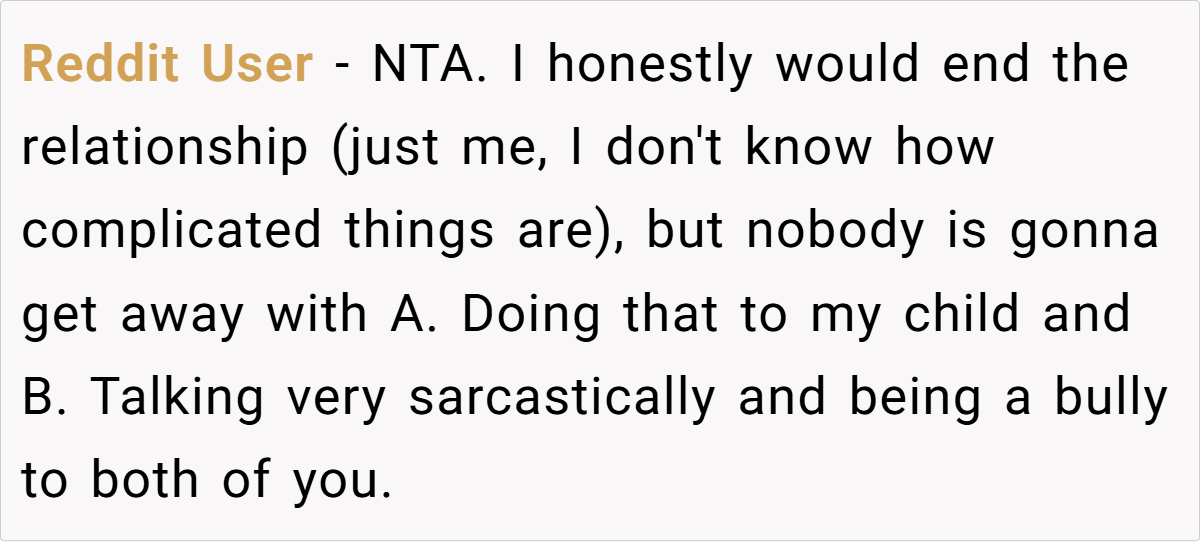
Task: Click the word 'honestly' in the comment
Action: [x=649, y=66]
